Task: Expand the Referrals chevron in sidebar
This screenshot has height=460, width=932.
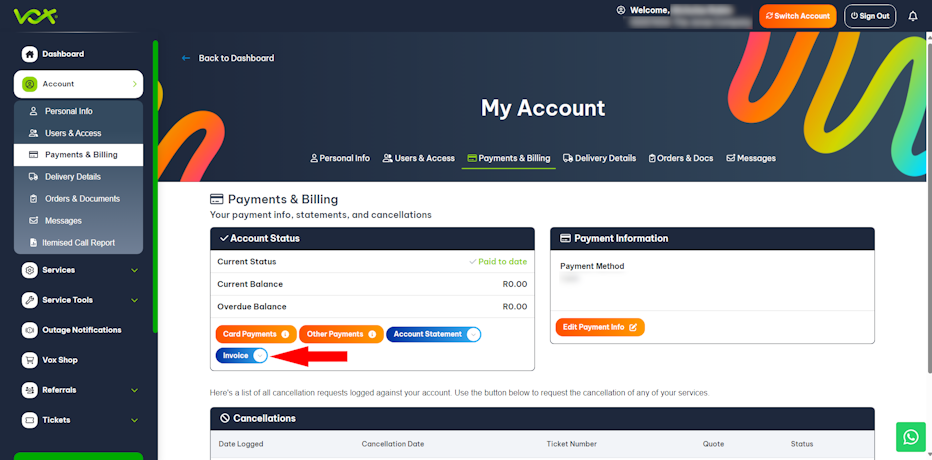Action: (134, 390)
